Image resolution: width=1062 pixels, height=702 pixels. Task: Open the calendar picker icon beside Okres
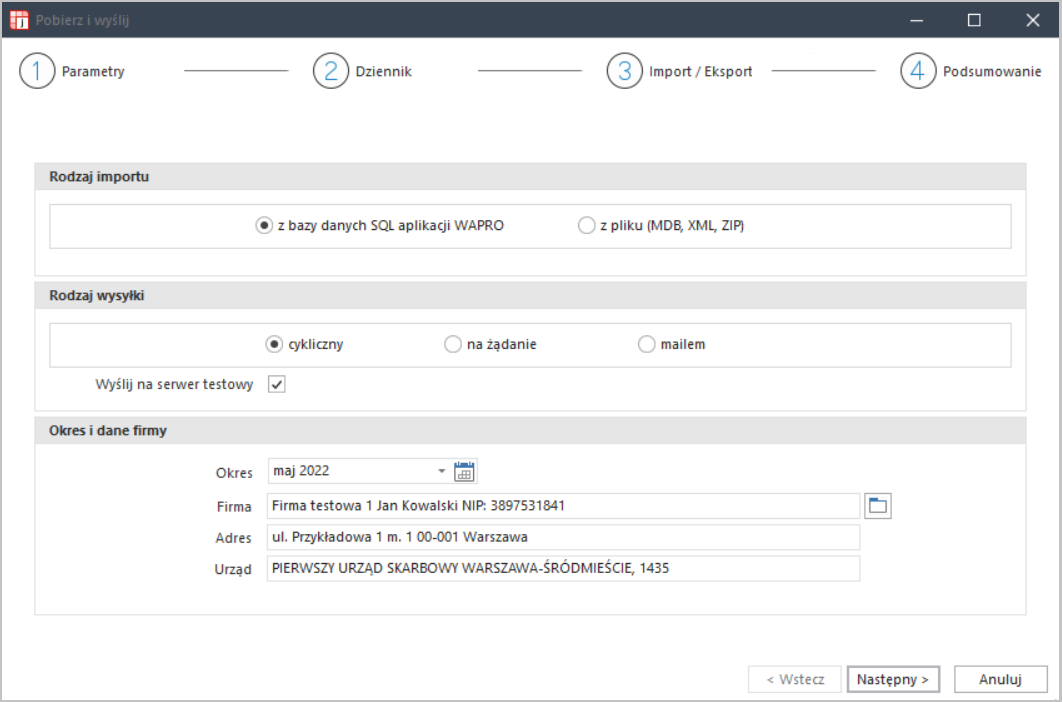tap(465, 471)
